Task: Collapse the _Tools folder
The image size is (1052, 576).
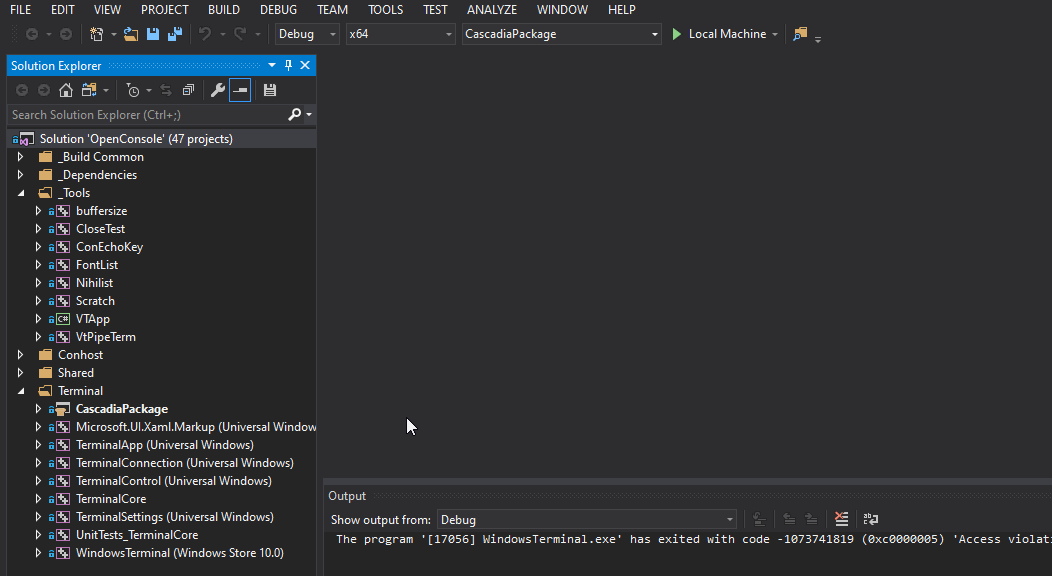Action: pos(20,193)
